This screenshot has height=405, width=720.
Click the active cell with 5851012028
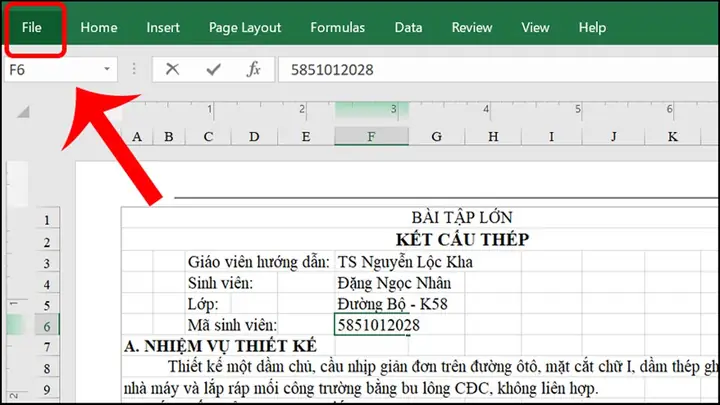point(371,325)
